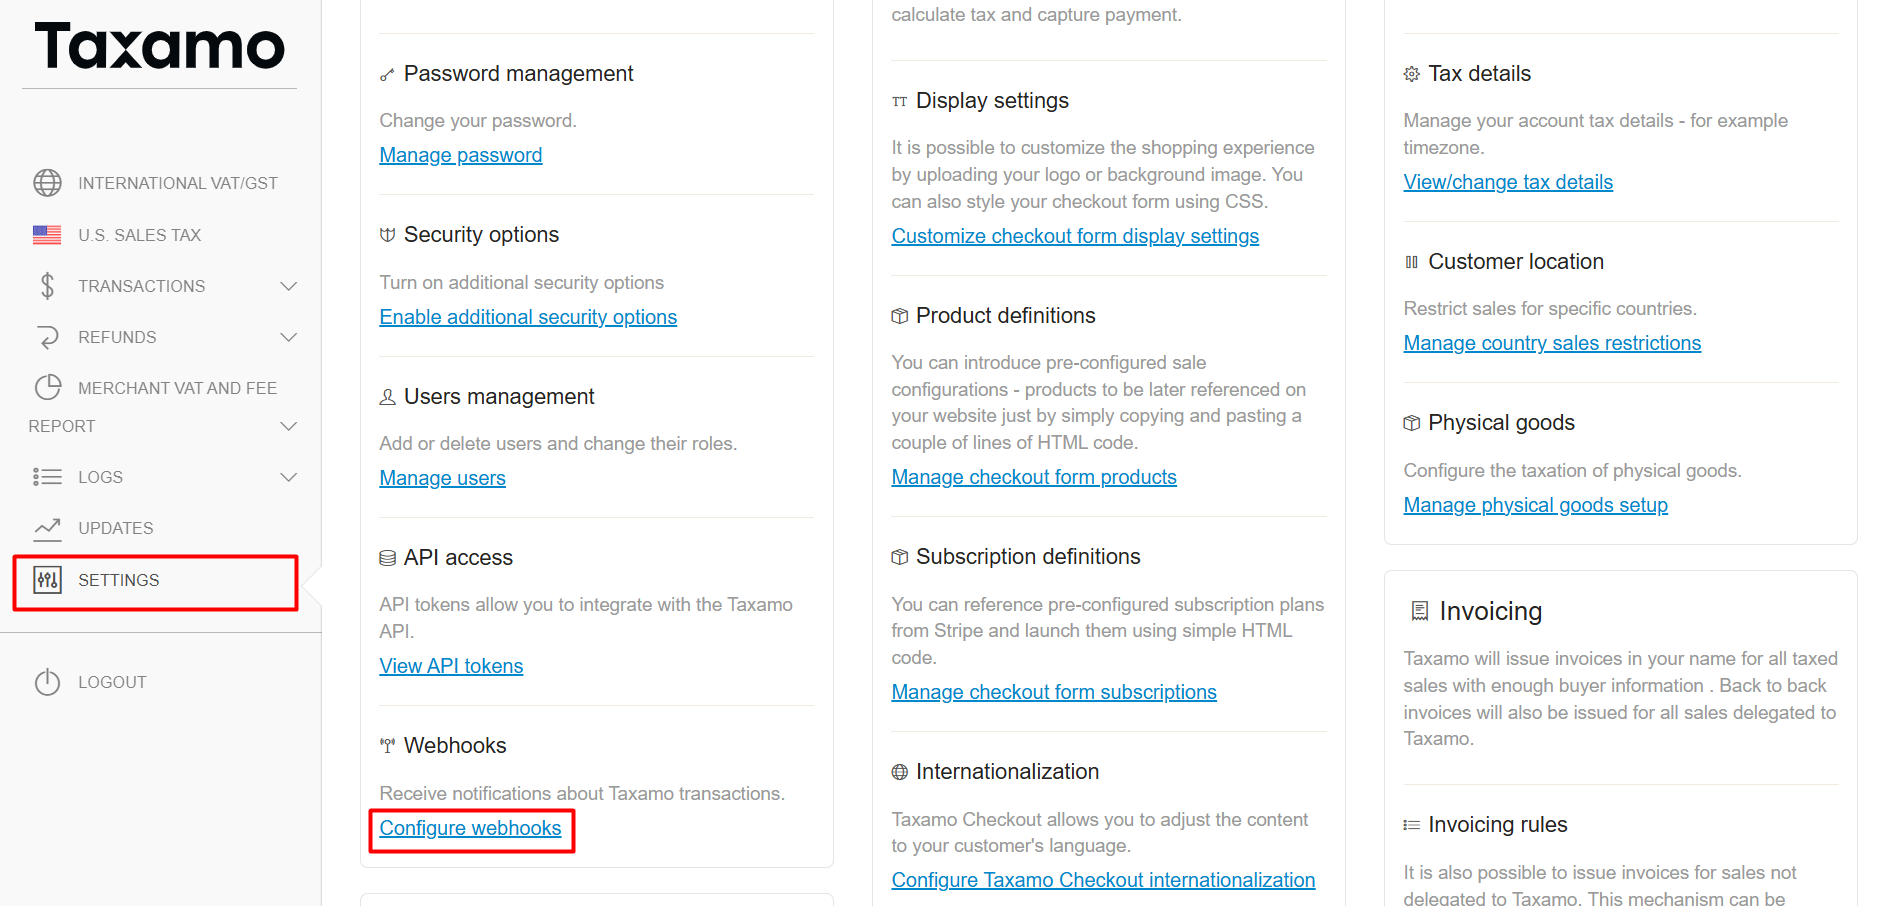Viewport: 1890px width, 906px height.
Task: Click the Logout power icon
Action: pos(47,682)
